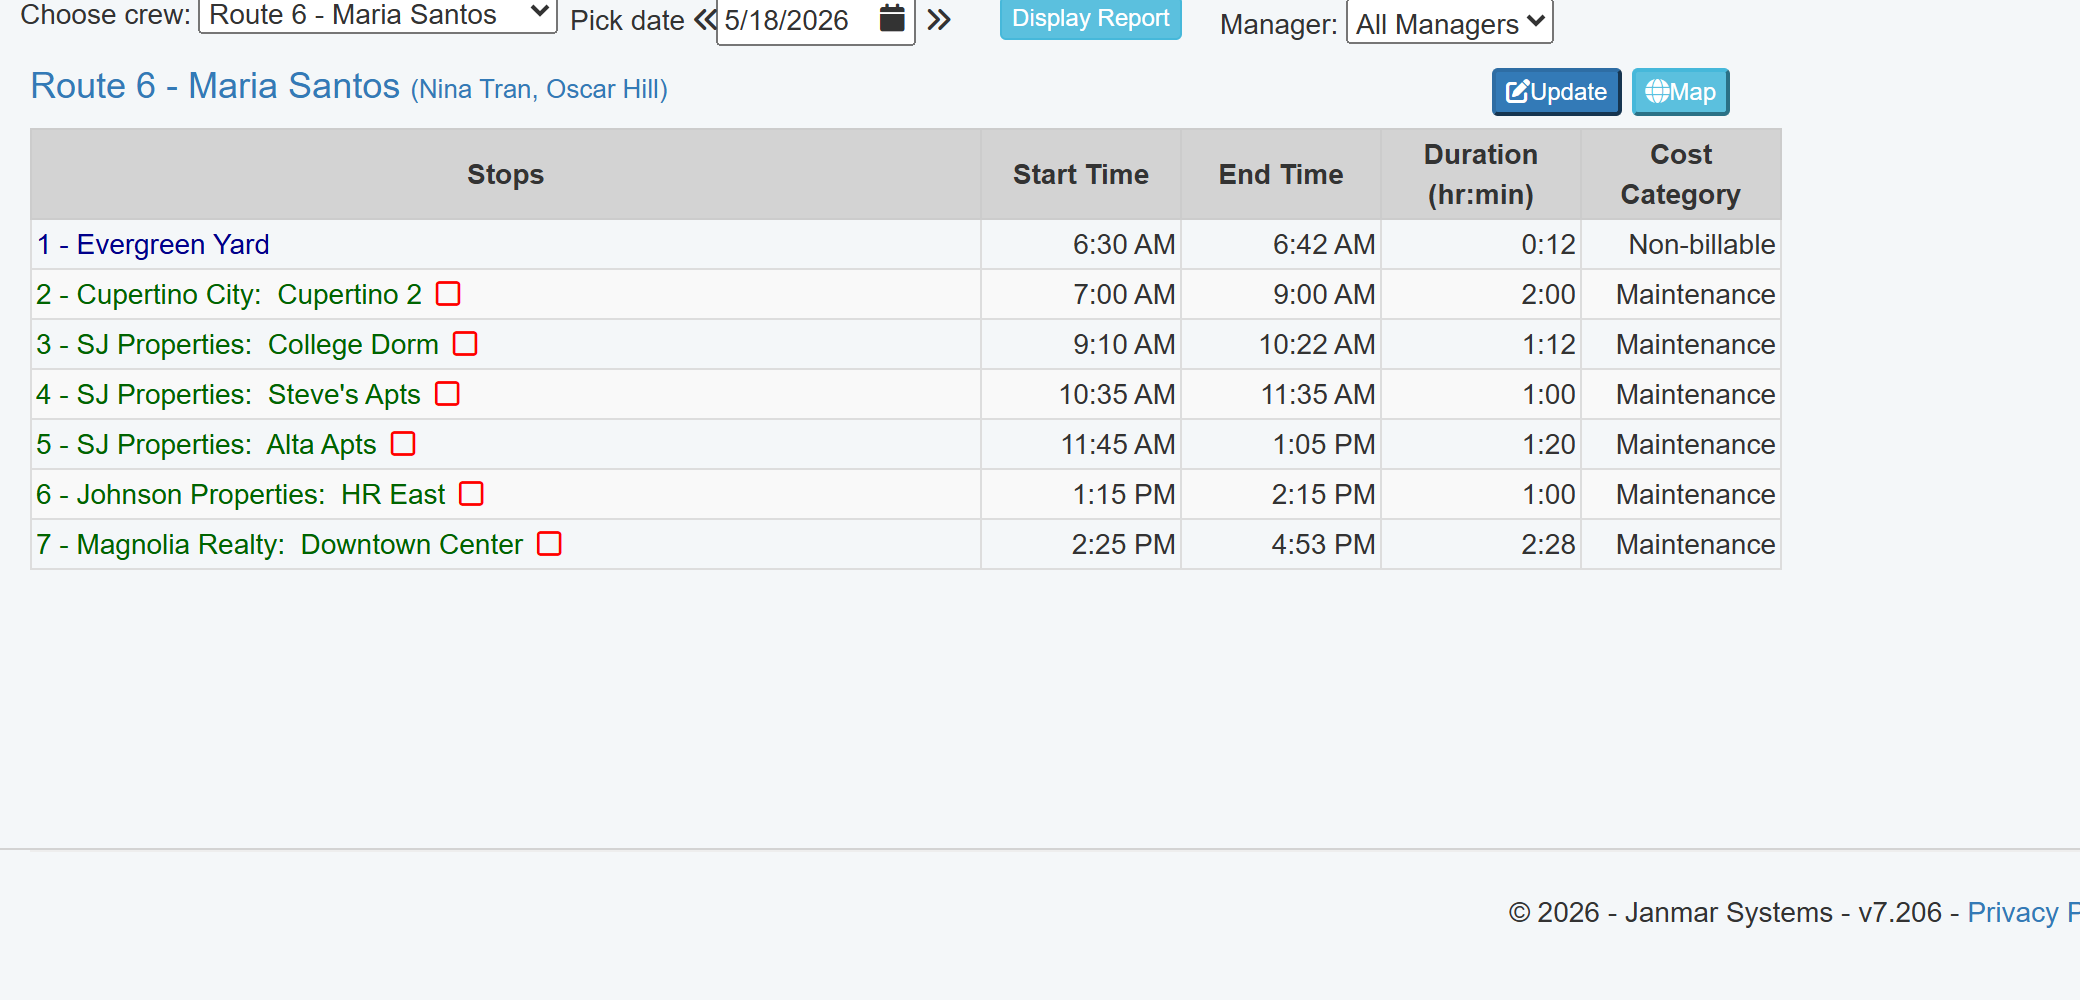Tick the checkbox beside Downtown Center
Image resolution: width=2080 pixels, height=1000 pixels.
[x=549, y=544]
